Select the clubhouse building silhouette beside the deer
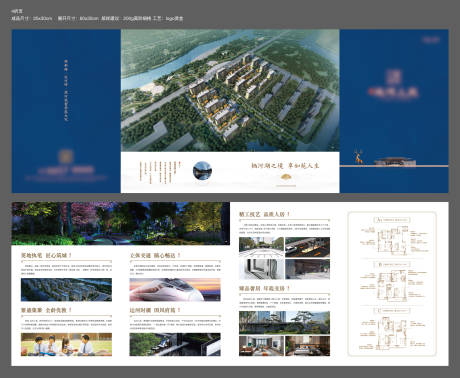460x378 pixels. (395, 161)
